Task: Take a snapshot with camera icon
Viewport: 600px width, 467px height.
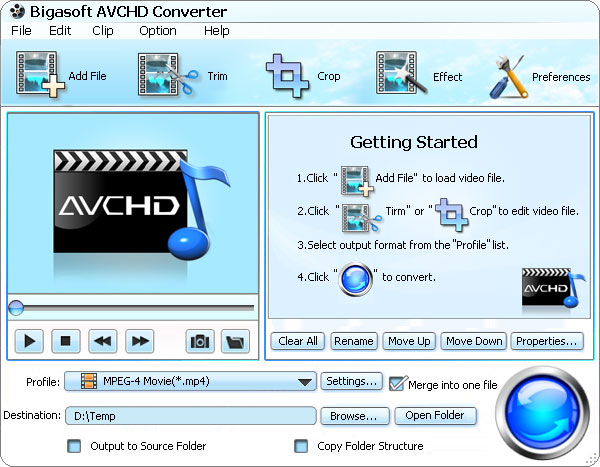Action: 200,341
